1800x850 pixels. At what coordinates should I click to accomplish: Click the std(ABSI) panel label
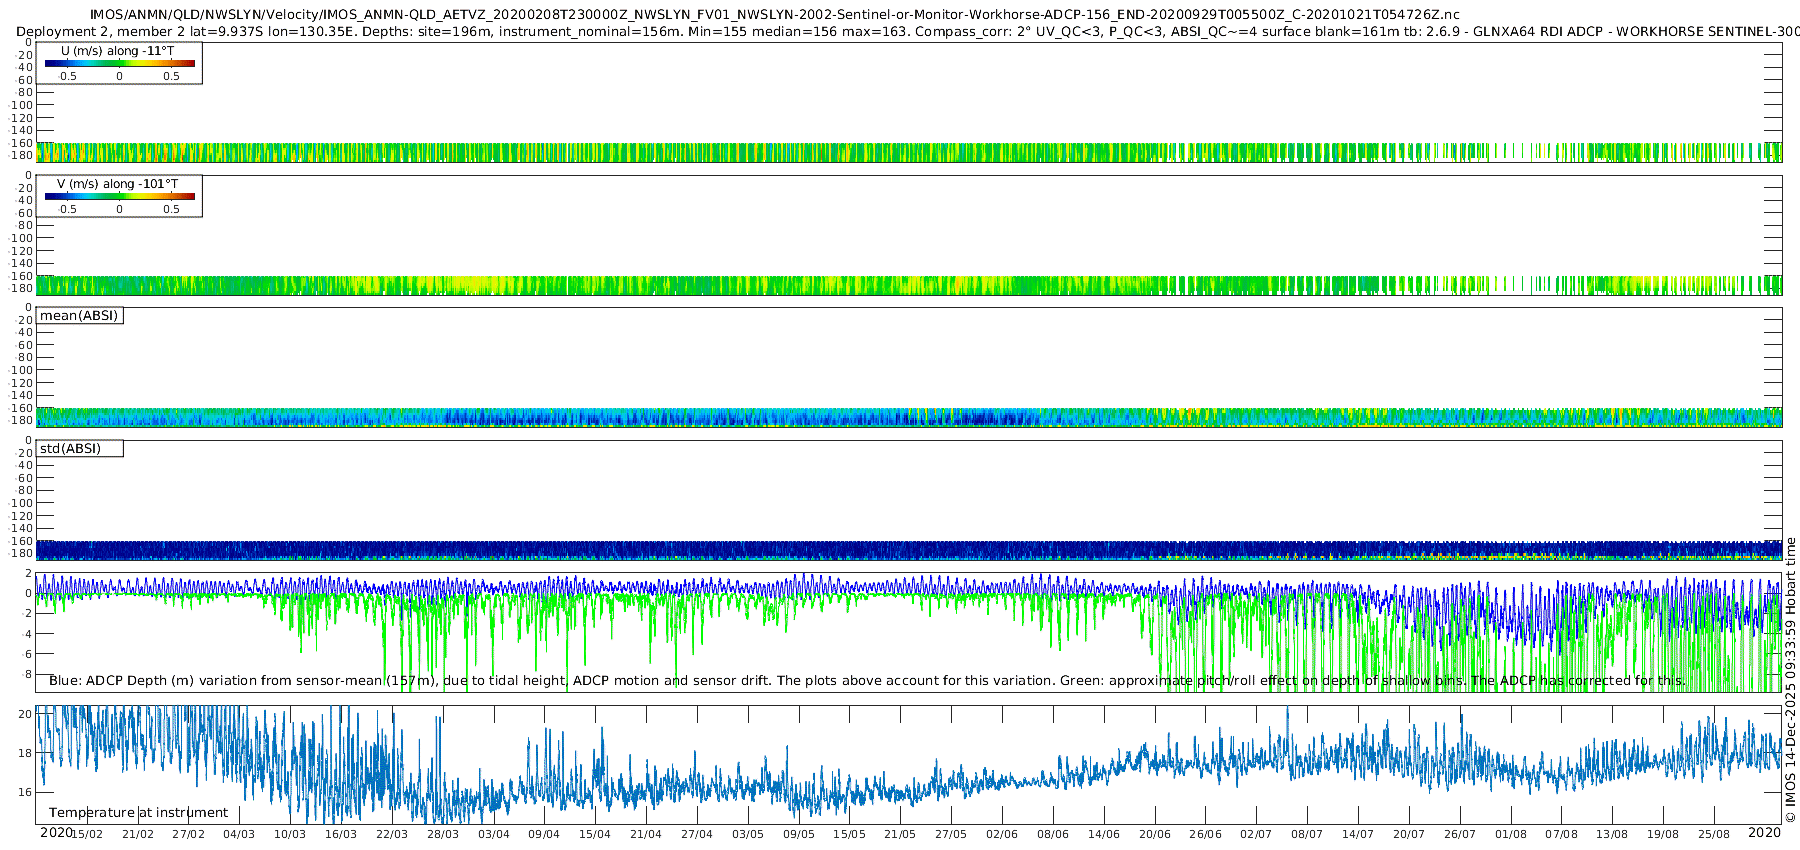[70, 449]
